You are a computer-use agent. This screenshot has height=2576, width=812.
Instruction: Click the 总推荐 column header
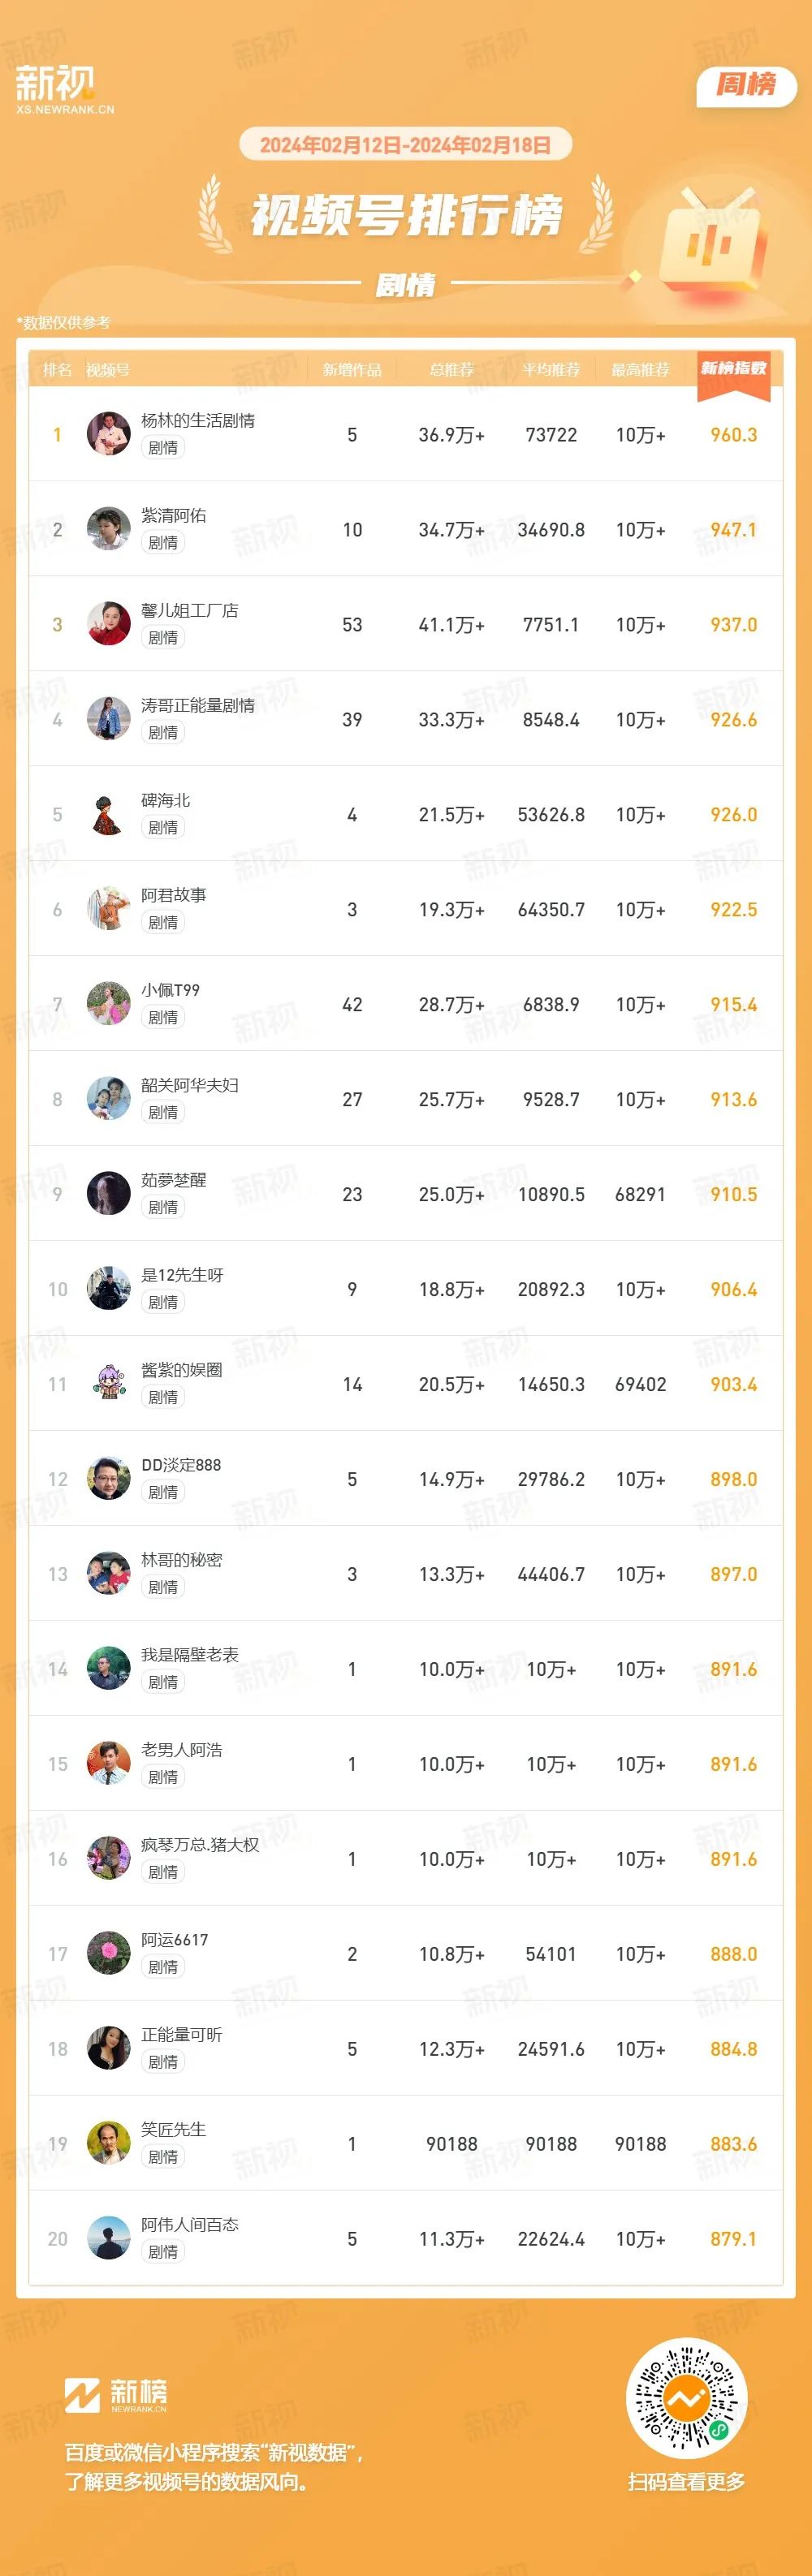452,370
